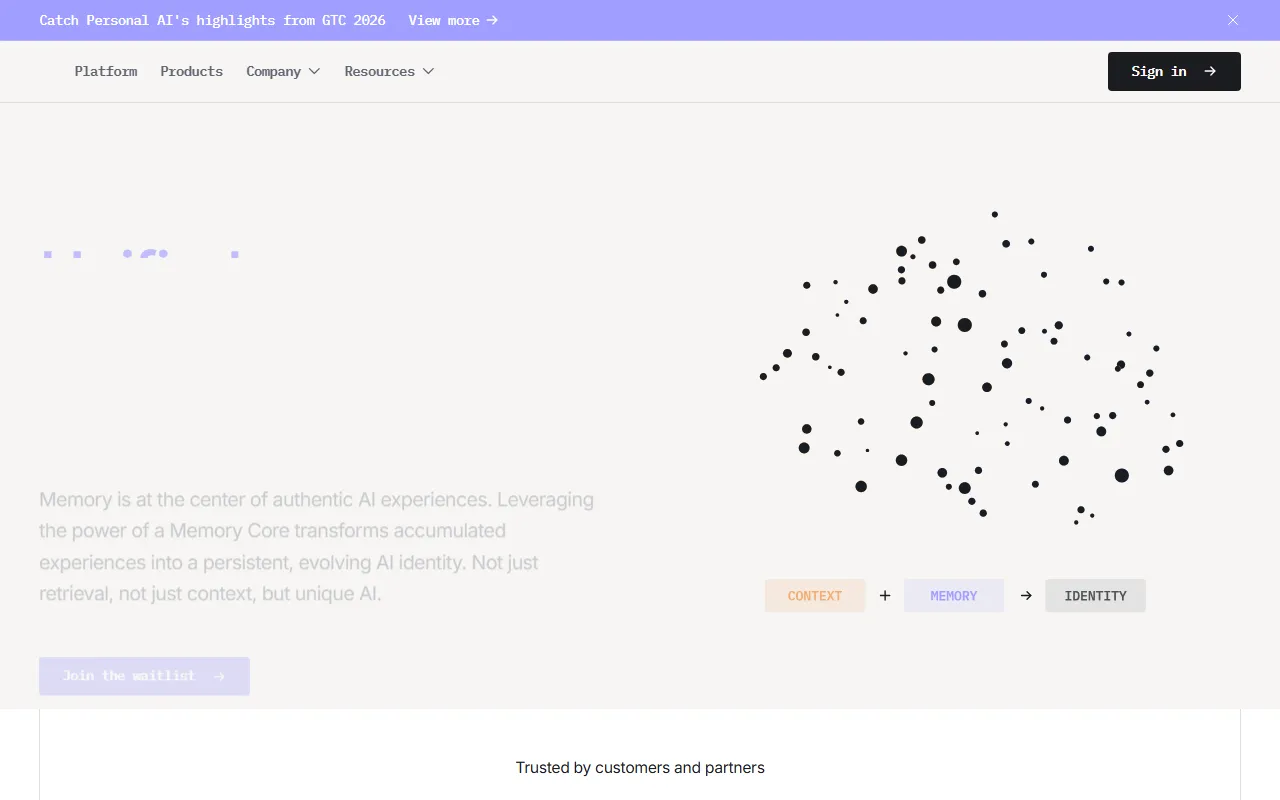
Task: Follow the View more link in banner
Action: (444, 20)
